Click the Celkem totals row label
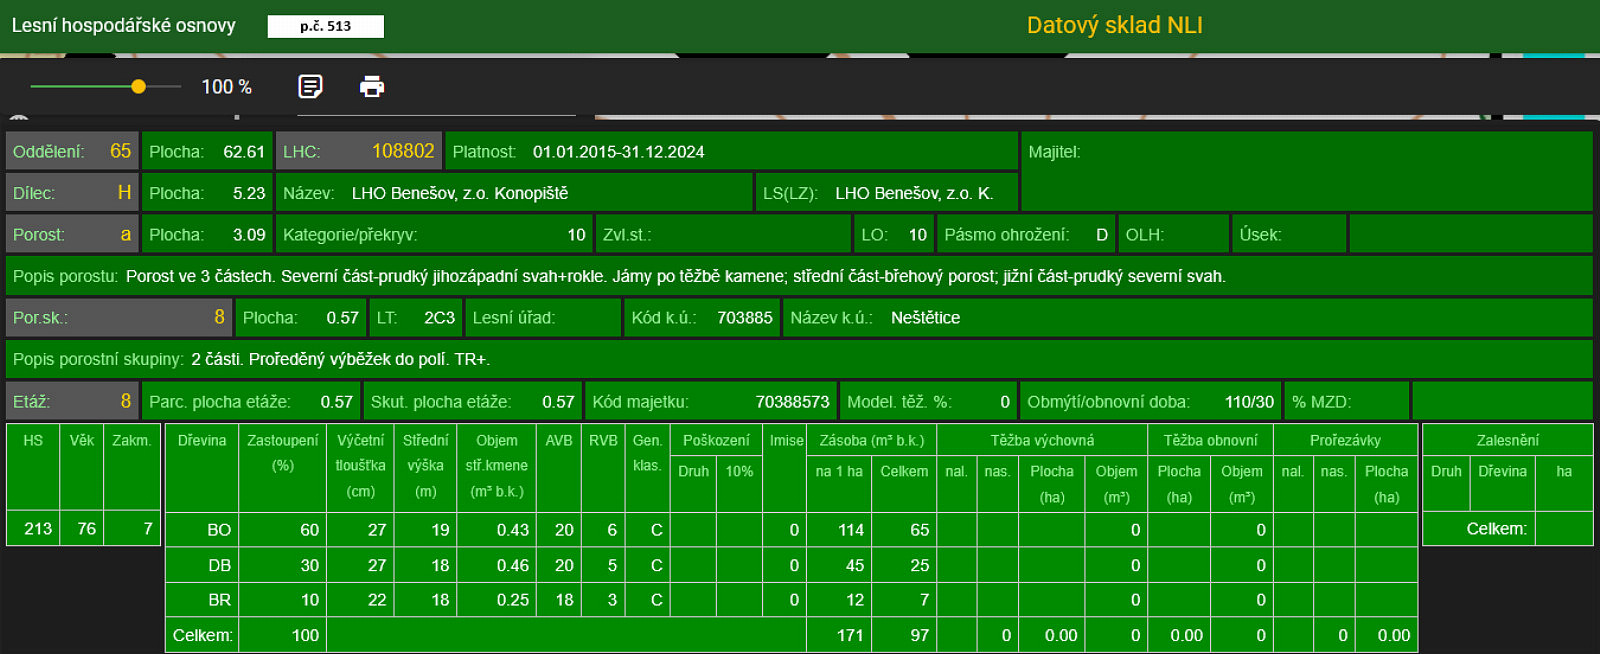Screen dimensions: 1600x654 (x=202, y=635)
